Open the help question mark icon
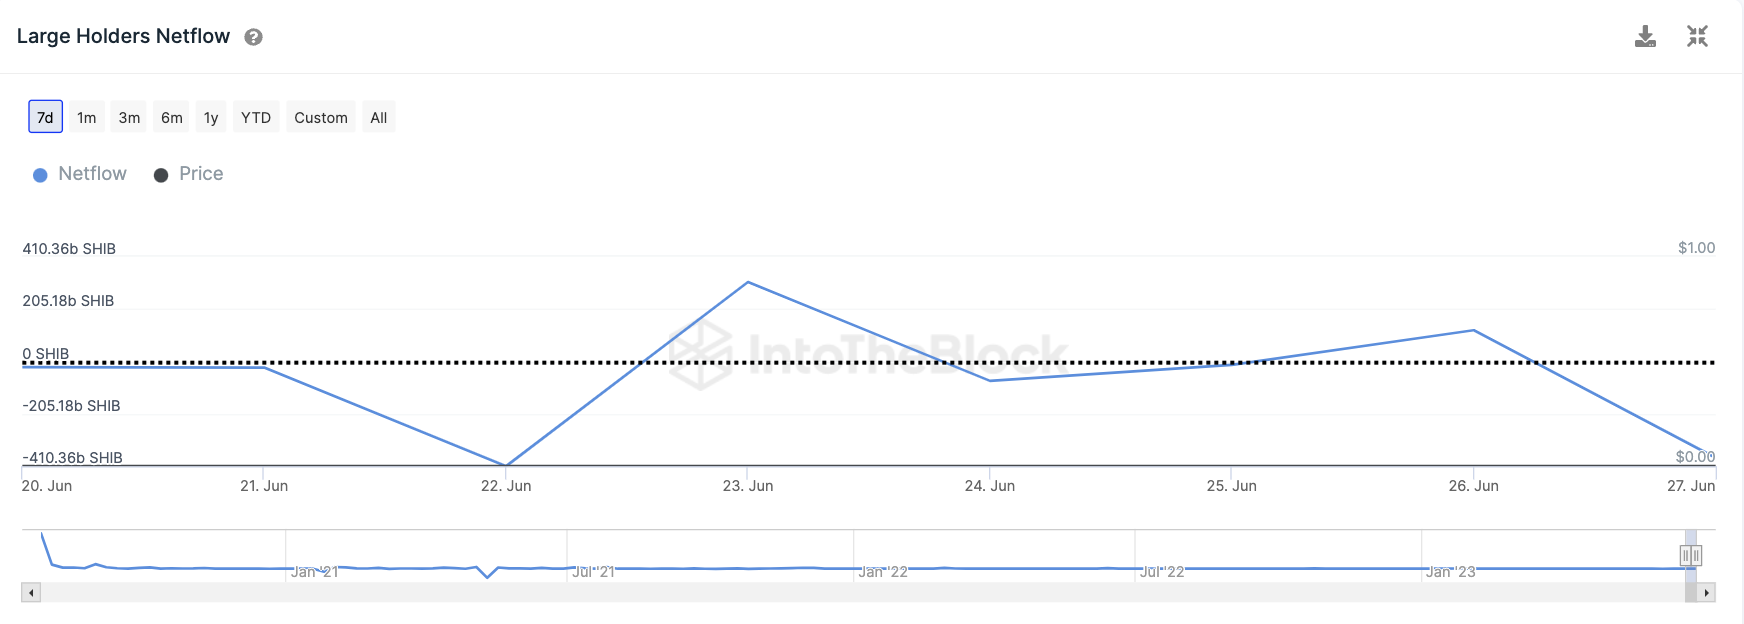Viewport: 1744px width, 624px height. pos(254,37)
